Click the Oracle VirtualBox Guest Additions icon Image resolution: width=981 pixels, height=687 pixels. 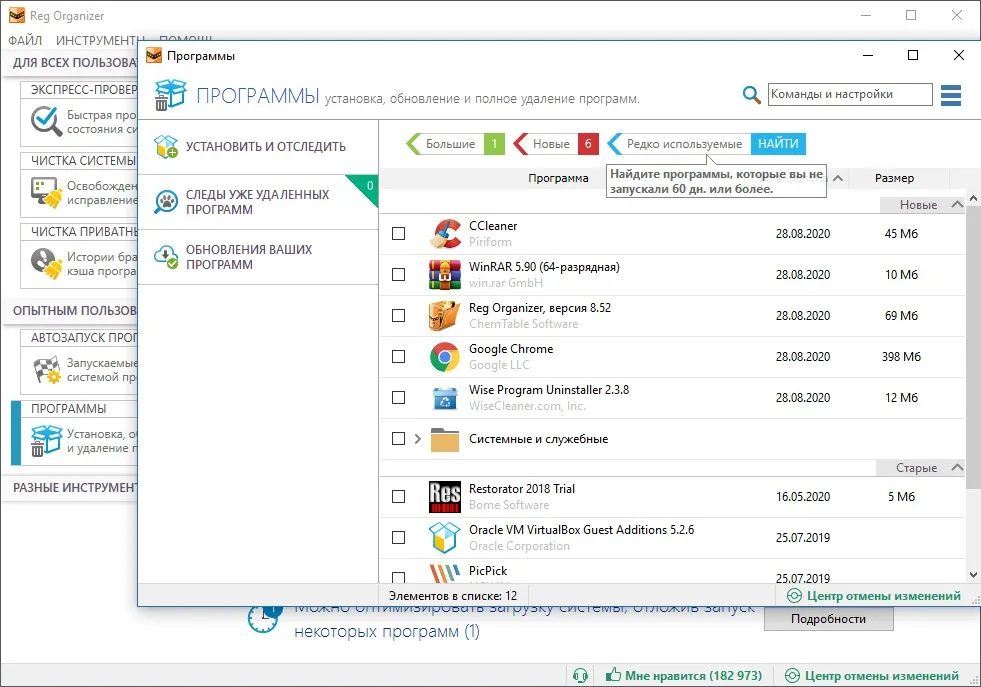pos(445,537)
